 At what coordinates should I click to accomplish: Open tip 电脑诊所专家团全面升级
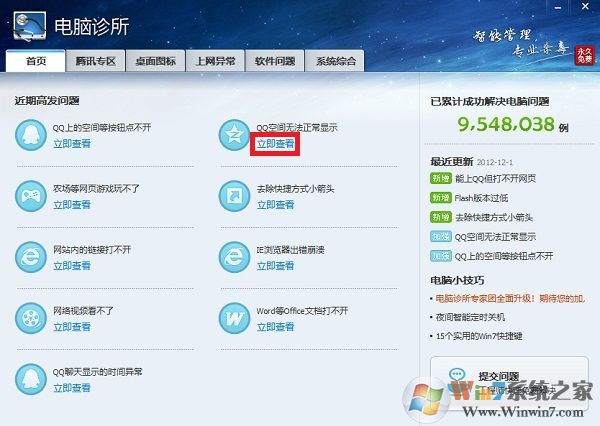510,298
